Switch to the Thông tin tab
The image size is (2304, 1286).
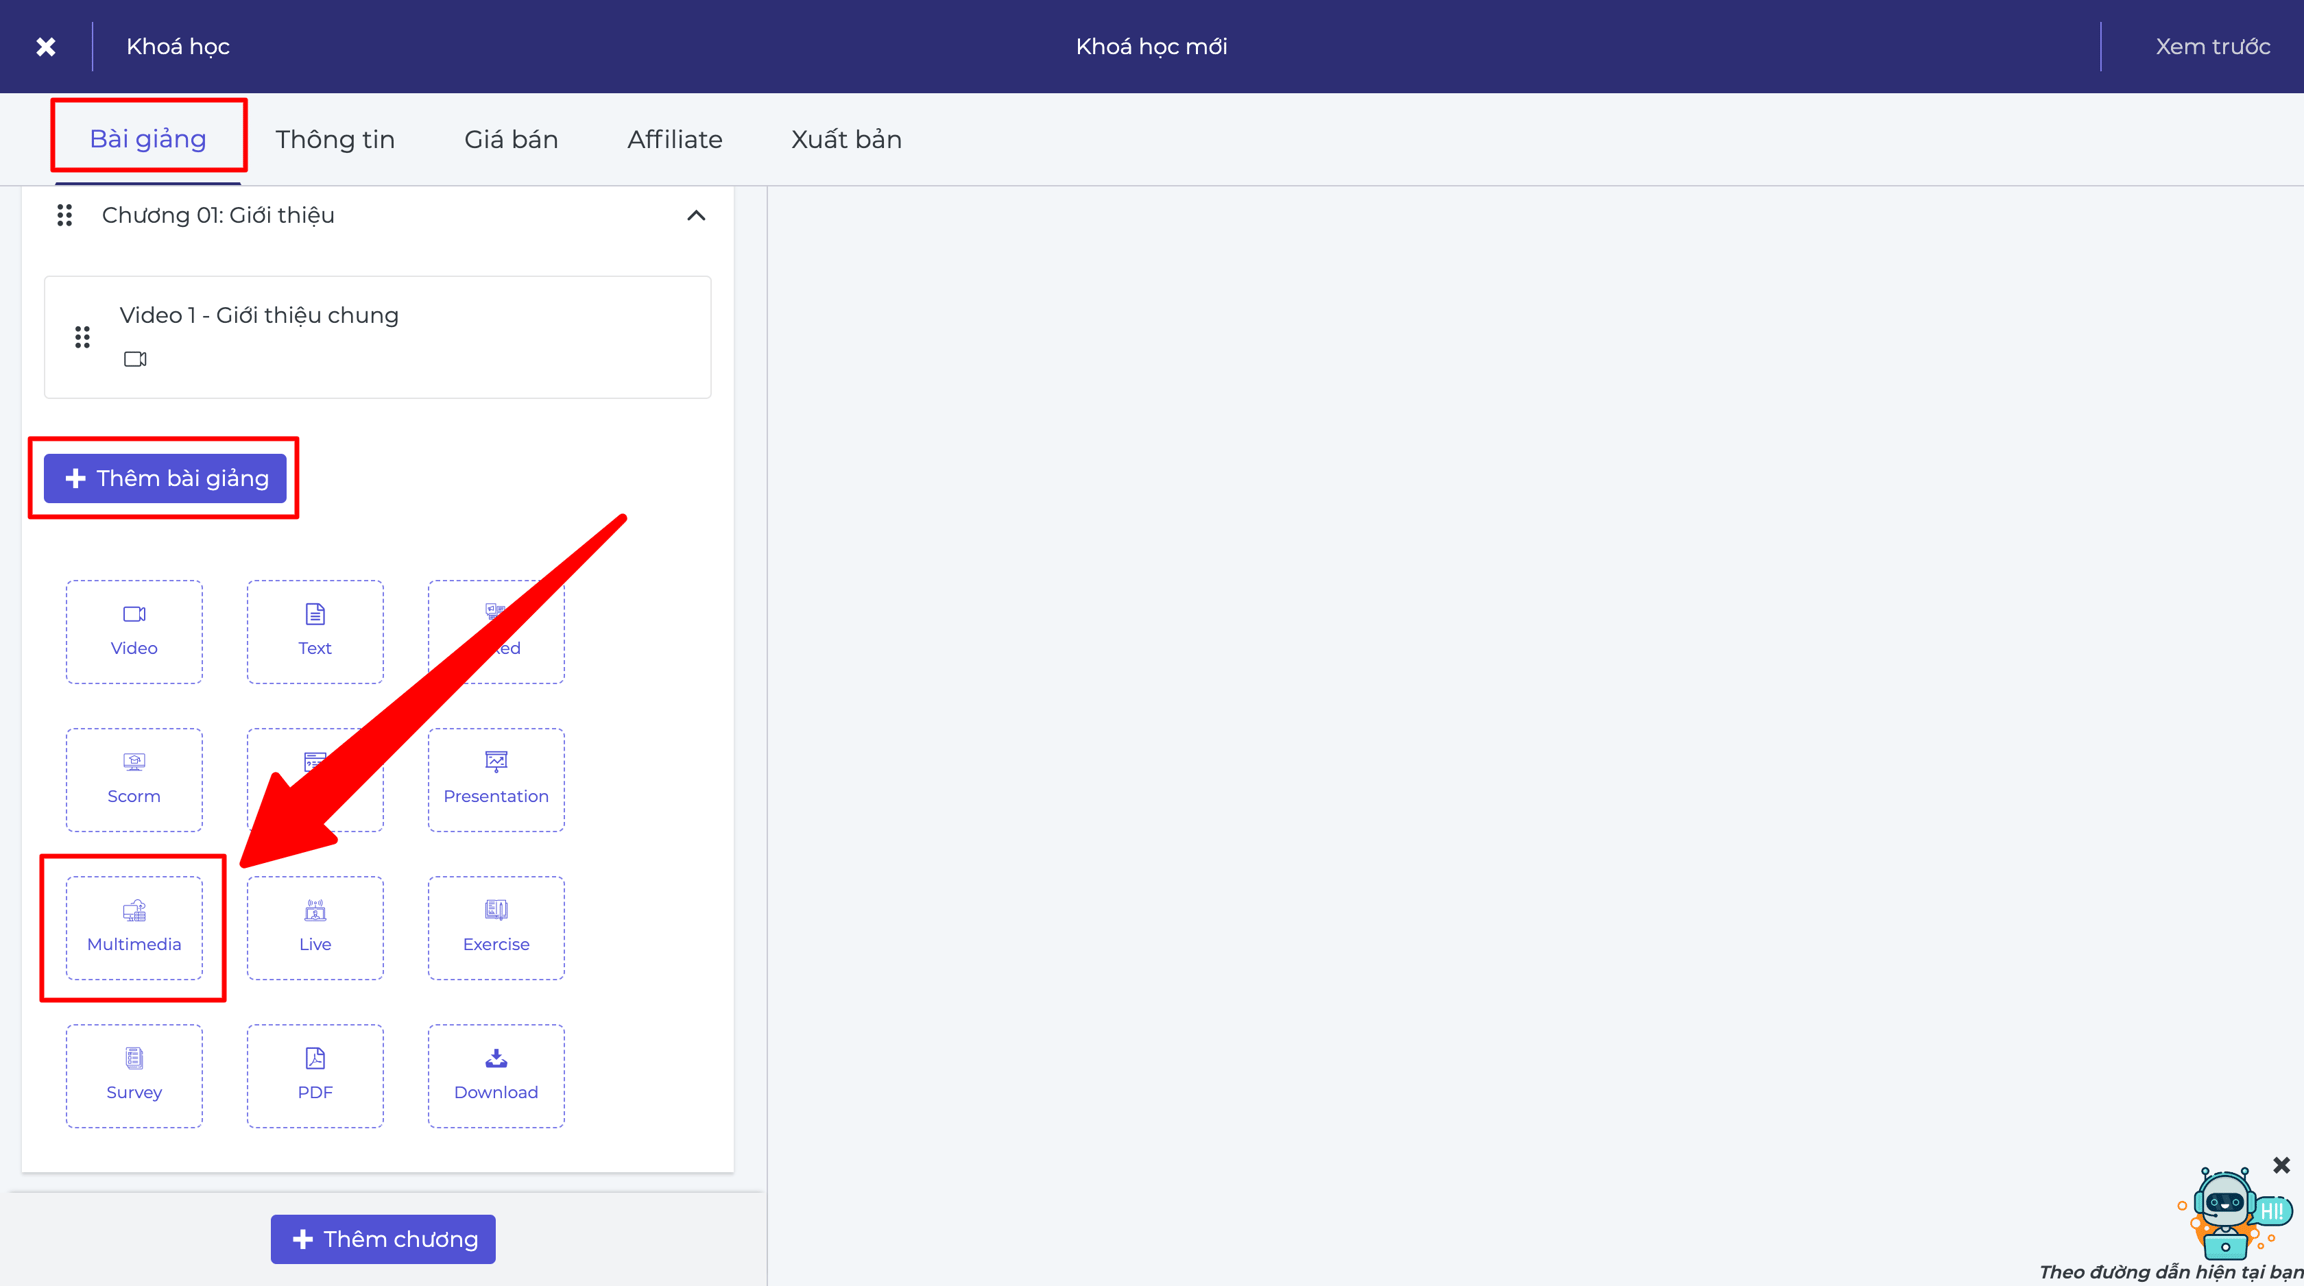[x=335, y=139]
